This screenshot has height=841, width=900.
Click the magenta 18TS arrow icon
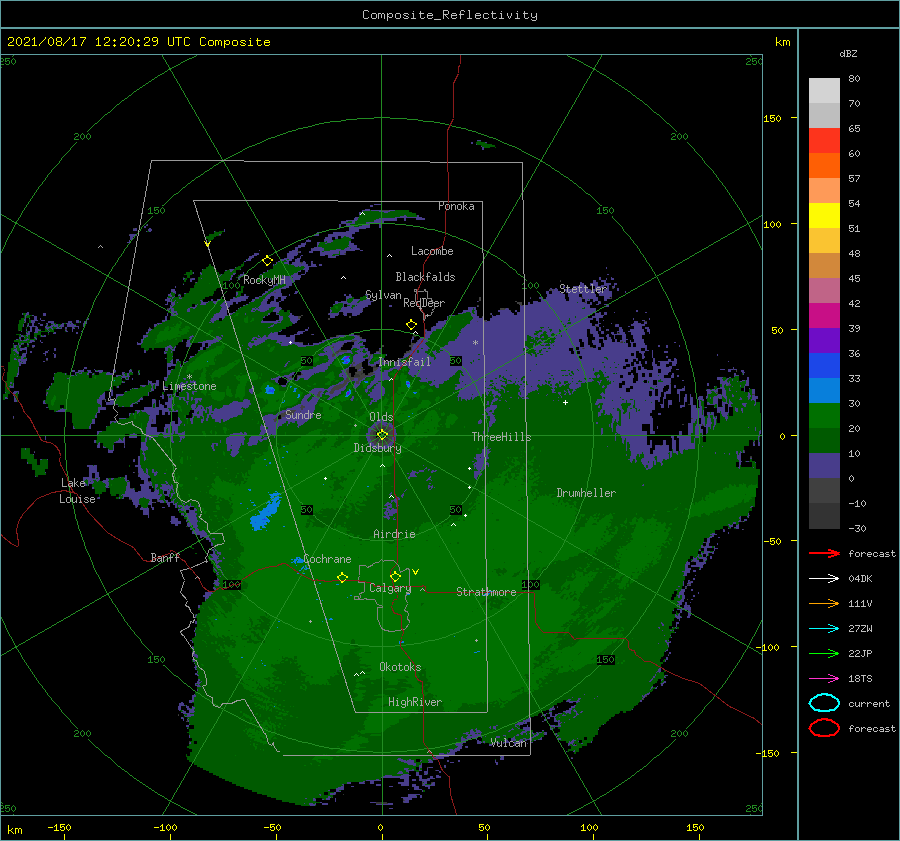pyautogui.click(x=824, y=678)
